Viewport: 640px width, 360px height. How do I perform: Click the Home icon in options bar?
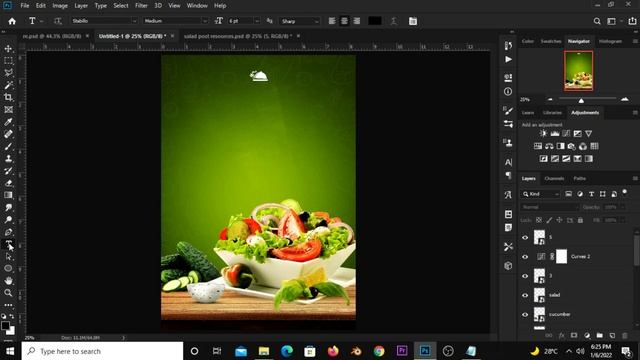12,21
